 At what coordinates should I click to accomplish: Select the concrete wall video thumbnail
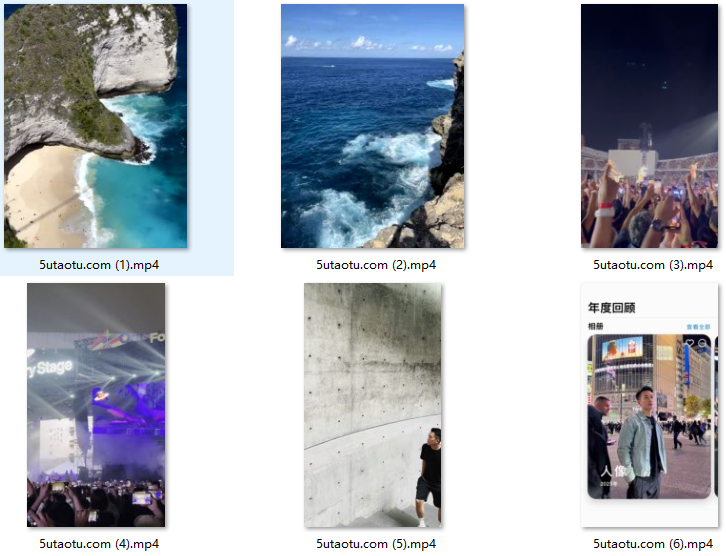coord(373,405)
